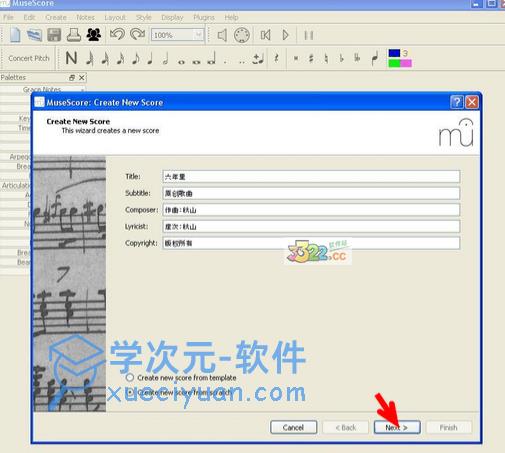Open the Edit menu
505x453 pixels.
click(x=29, y=17)
